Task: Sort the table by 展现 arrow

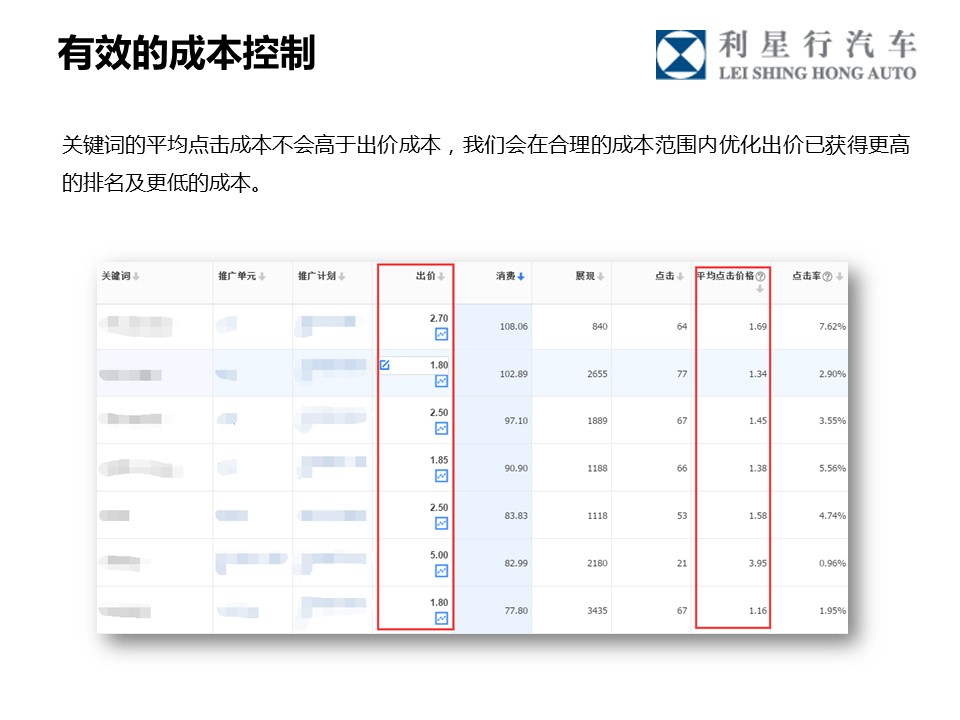Action: coord(601,276)
